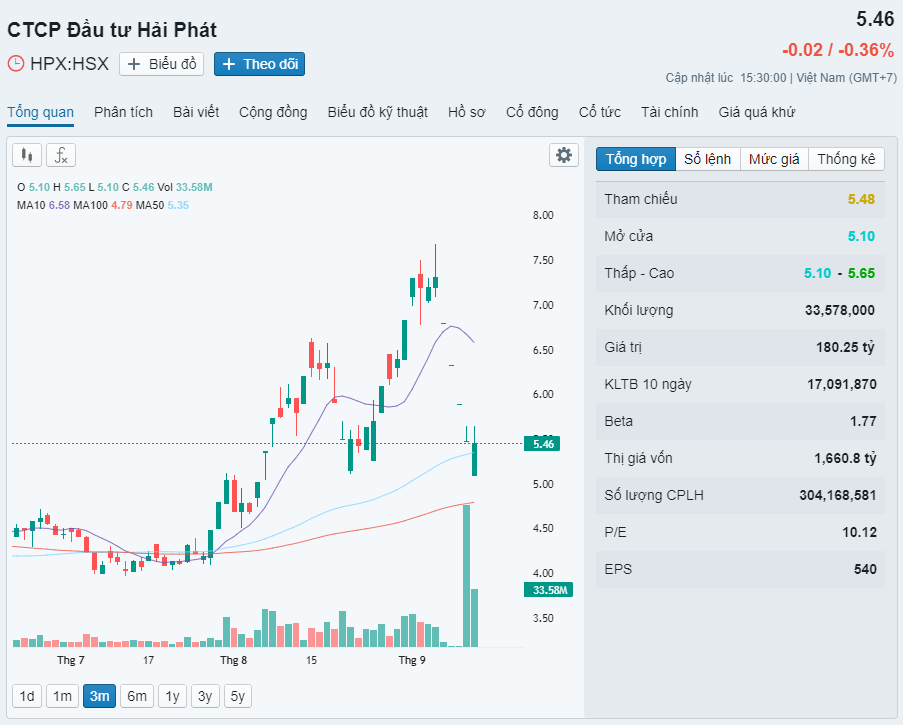Open the Cộng đồng tab
The width and height of the screenshot is (903, 725).
(x=273, y=112)
